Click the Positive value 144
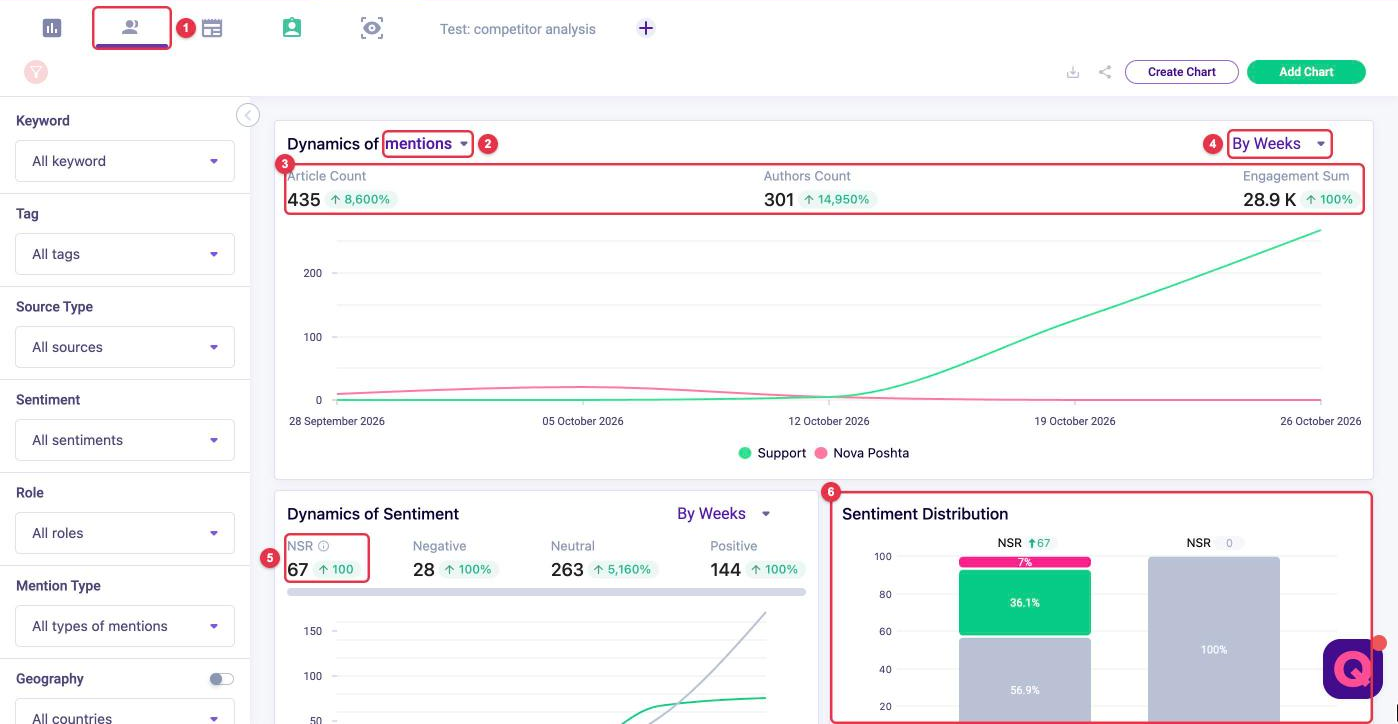The image size is (1398, 724). point(725,570)
